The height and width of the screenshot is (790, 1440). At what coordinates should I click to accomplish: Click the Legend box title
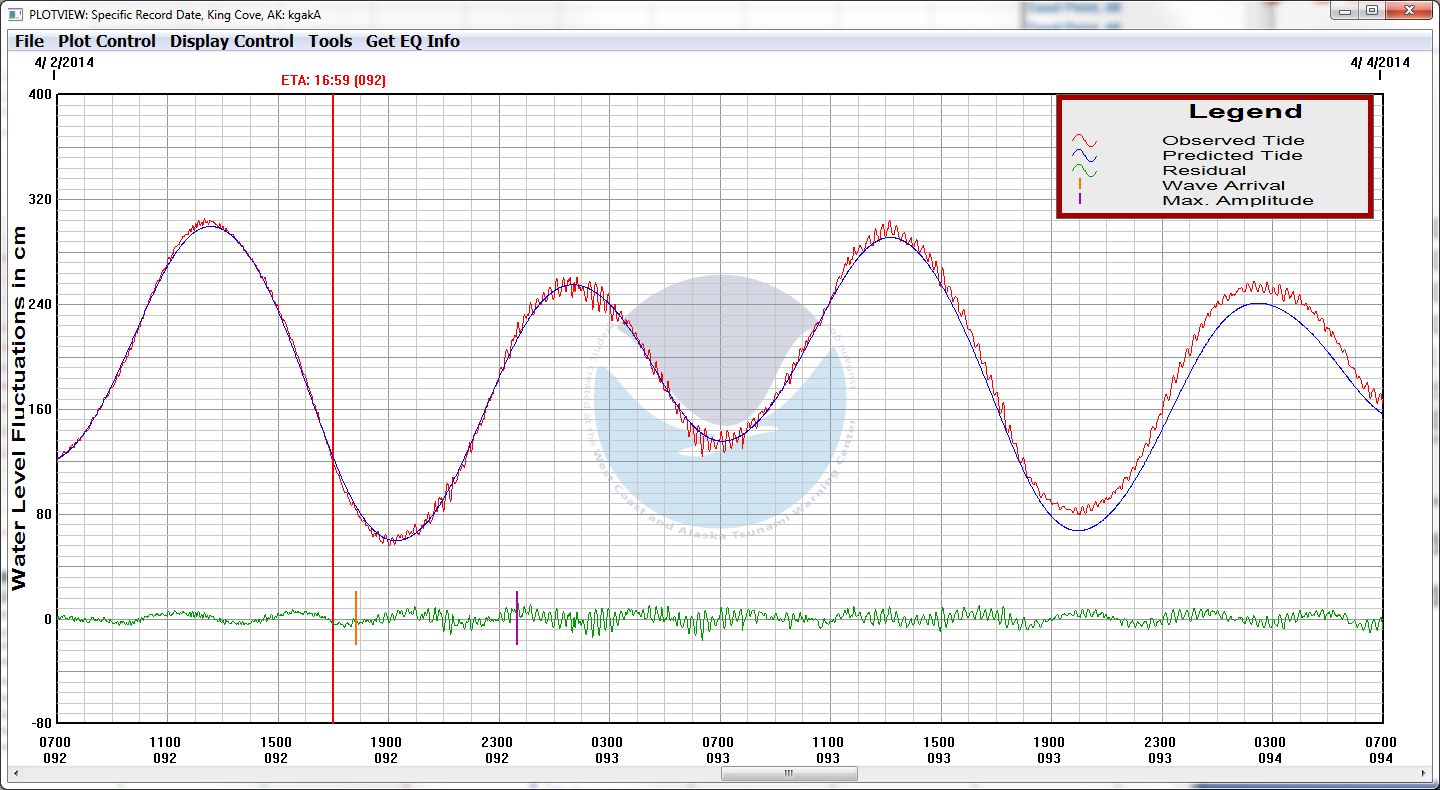[x=1245, y=112]
